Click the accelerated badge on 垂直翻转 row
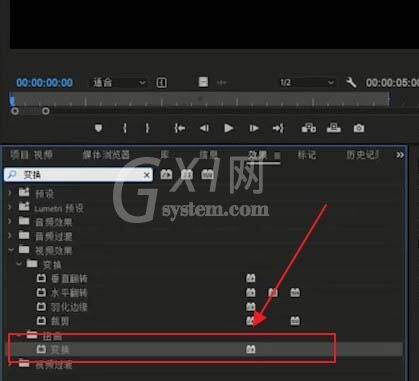The width and height of the screenshot is (419, 381). (251, 278)
